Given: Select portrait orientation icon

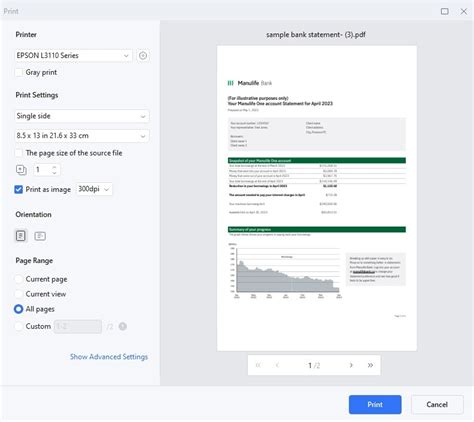Looking at the screenshot, I should 21,236.
